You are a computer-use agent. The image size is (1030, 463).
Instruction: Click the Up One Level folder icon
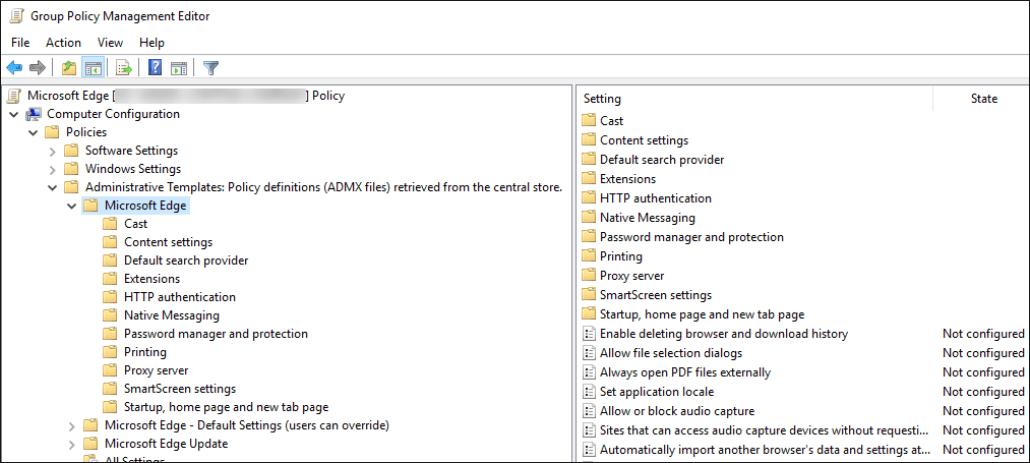point(68,68)
